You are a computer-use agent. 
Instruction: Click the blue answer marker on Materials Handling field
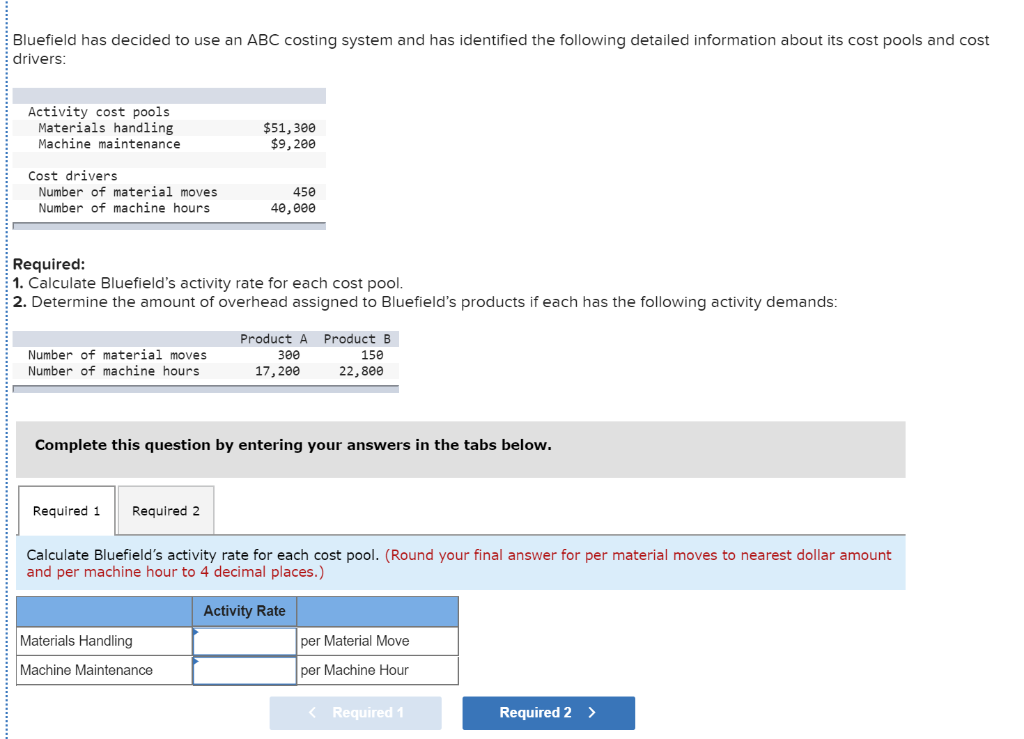point(196,633)
